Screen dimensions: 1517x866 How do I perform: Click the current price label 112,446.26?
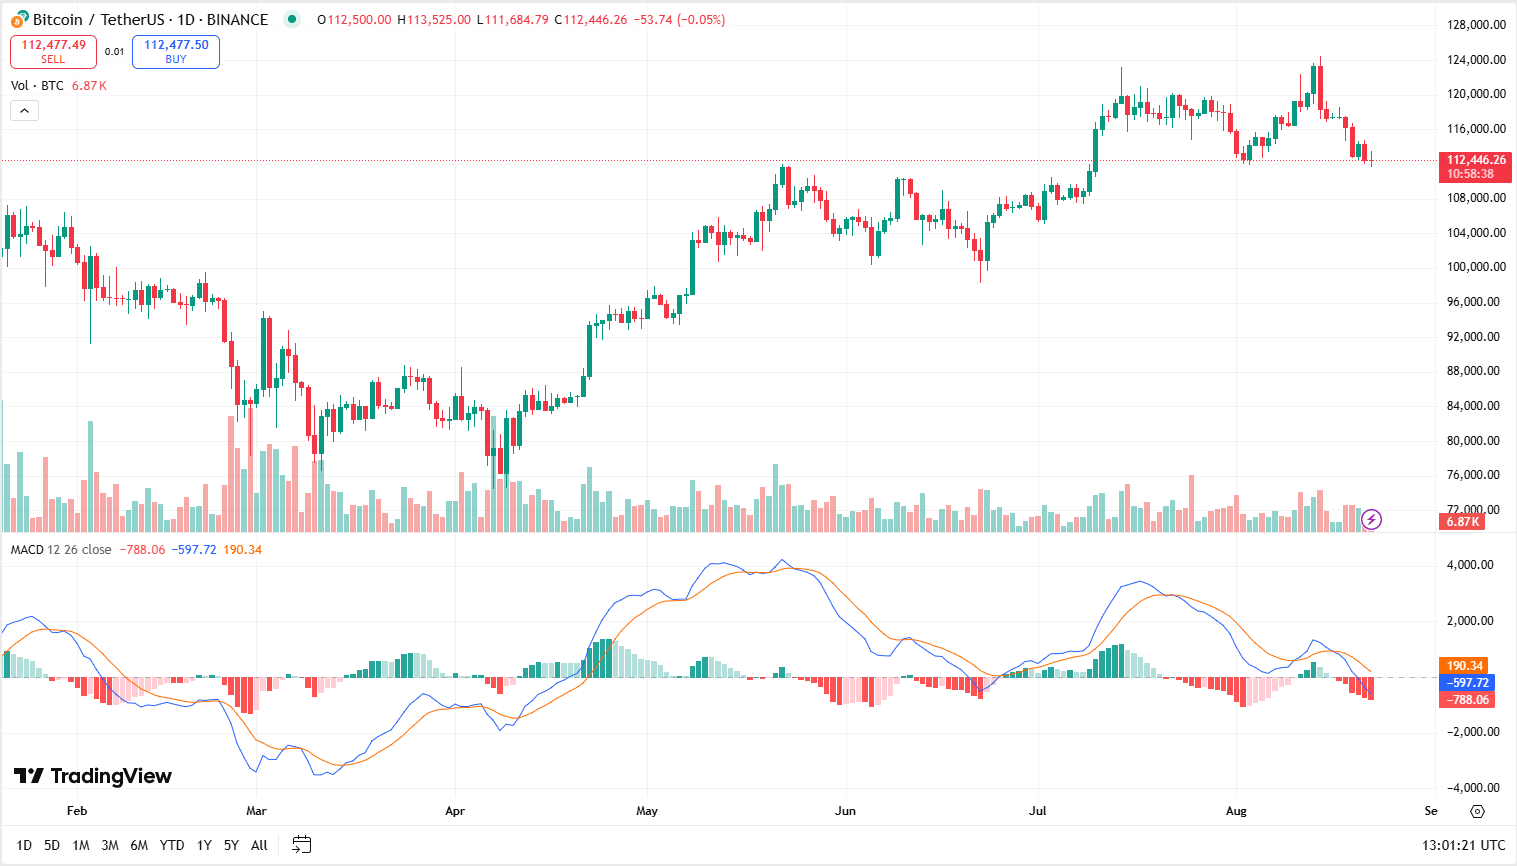1475,167
